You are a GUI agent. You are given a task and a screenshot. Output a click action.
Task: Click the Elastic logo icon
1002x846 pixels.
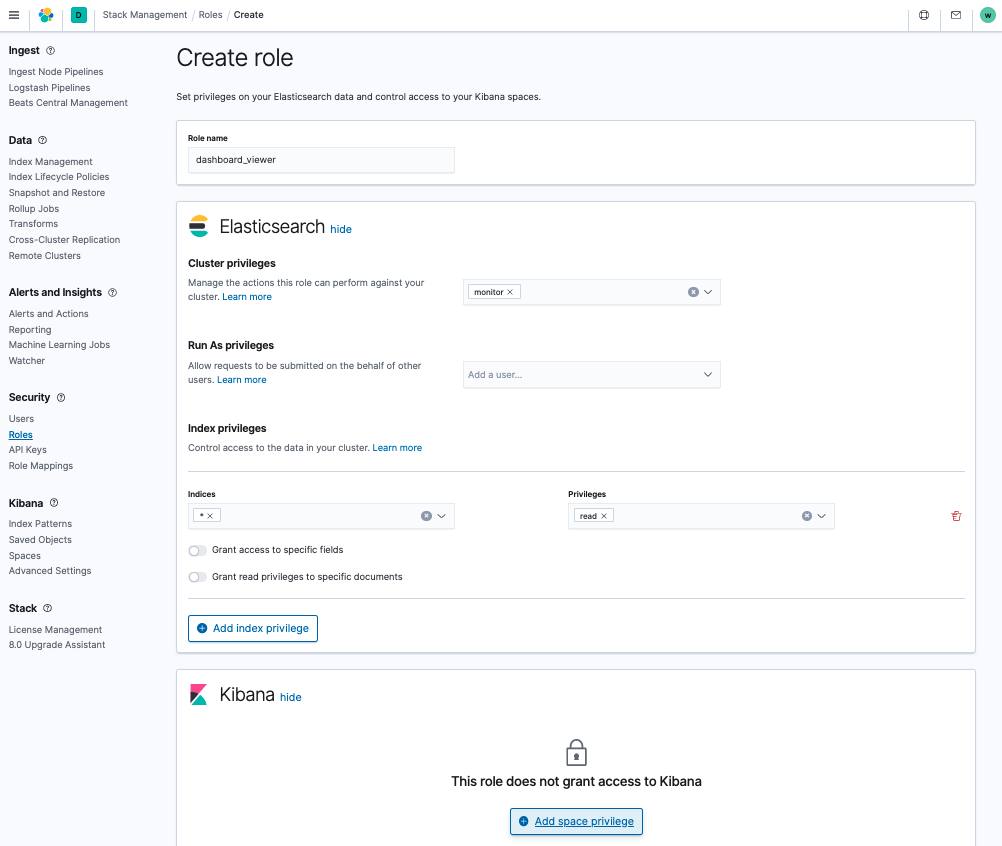46,15
